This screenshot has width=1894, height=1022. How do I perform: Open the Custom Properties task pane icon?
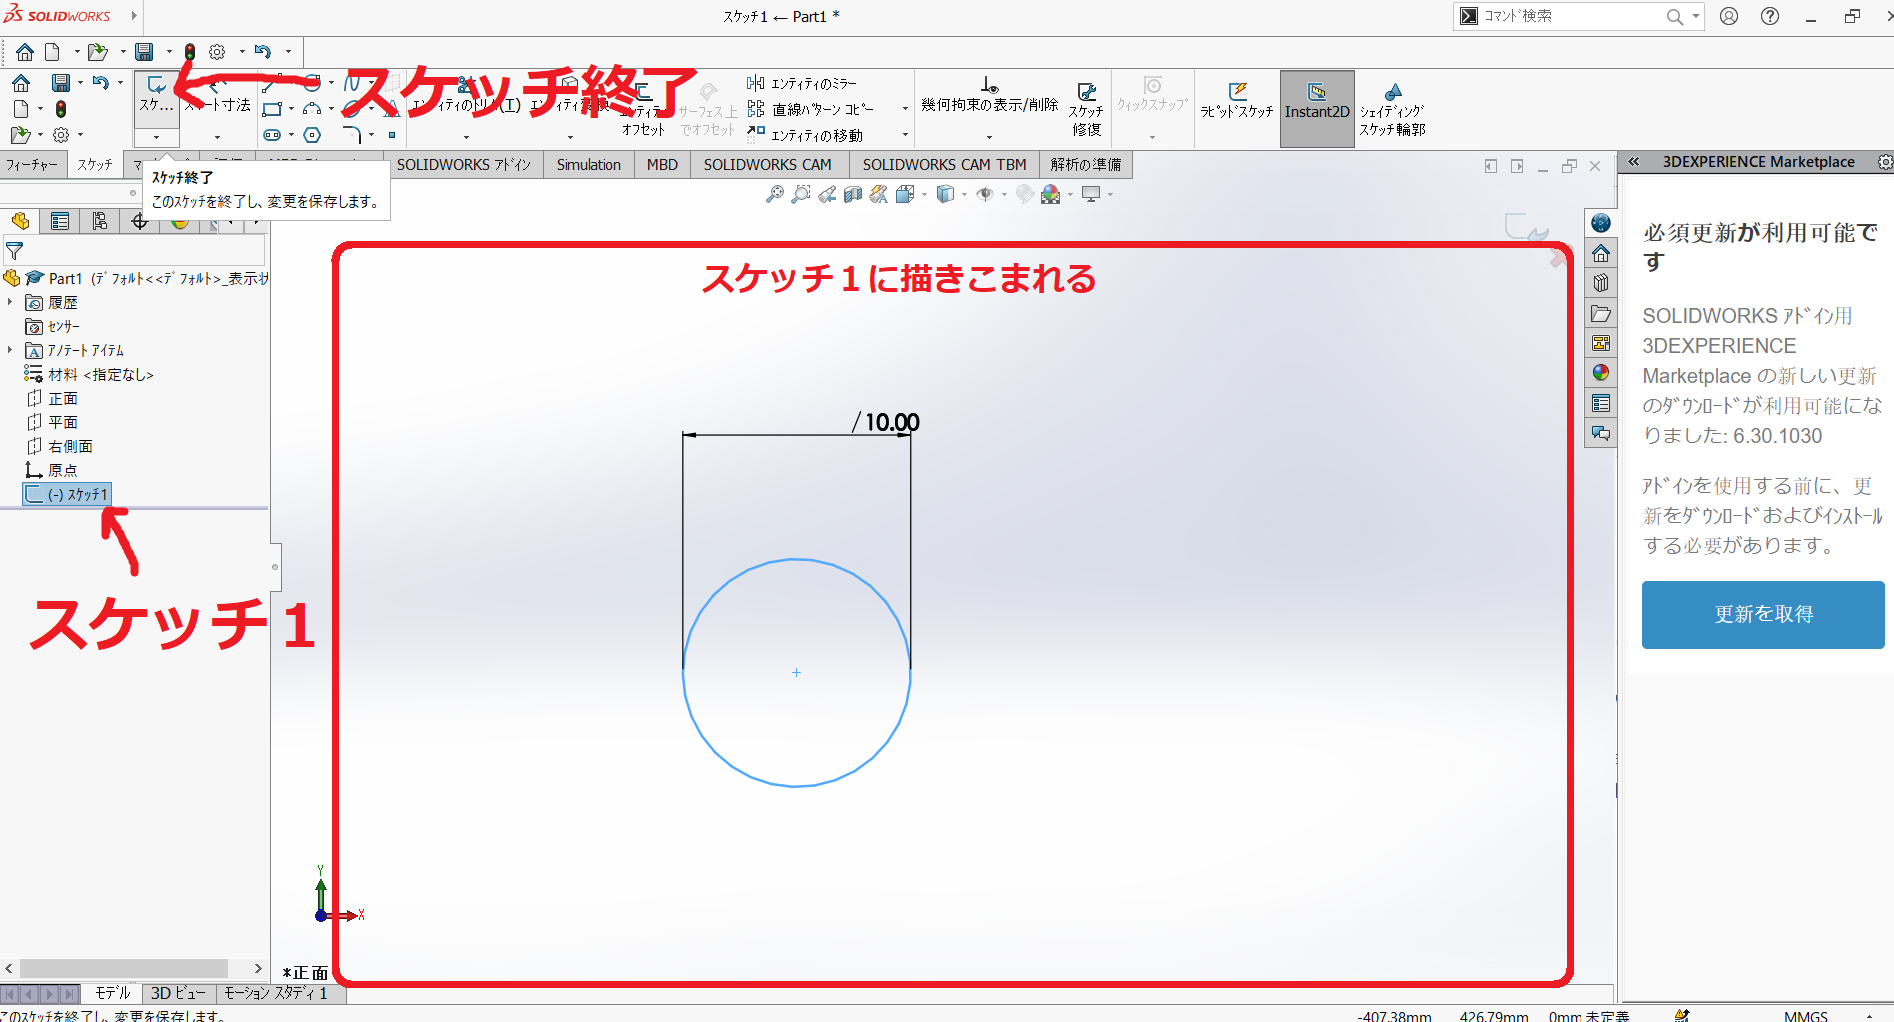click(1601, 403)
